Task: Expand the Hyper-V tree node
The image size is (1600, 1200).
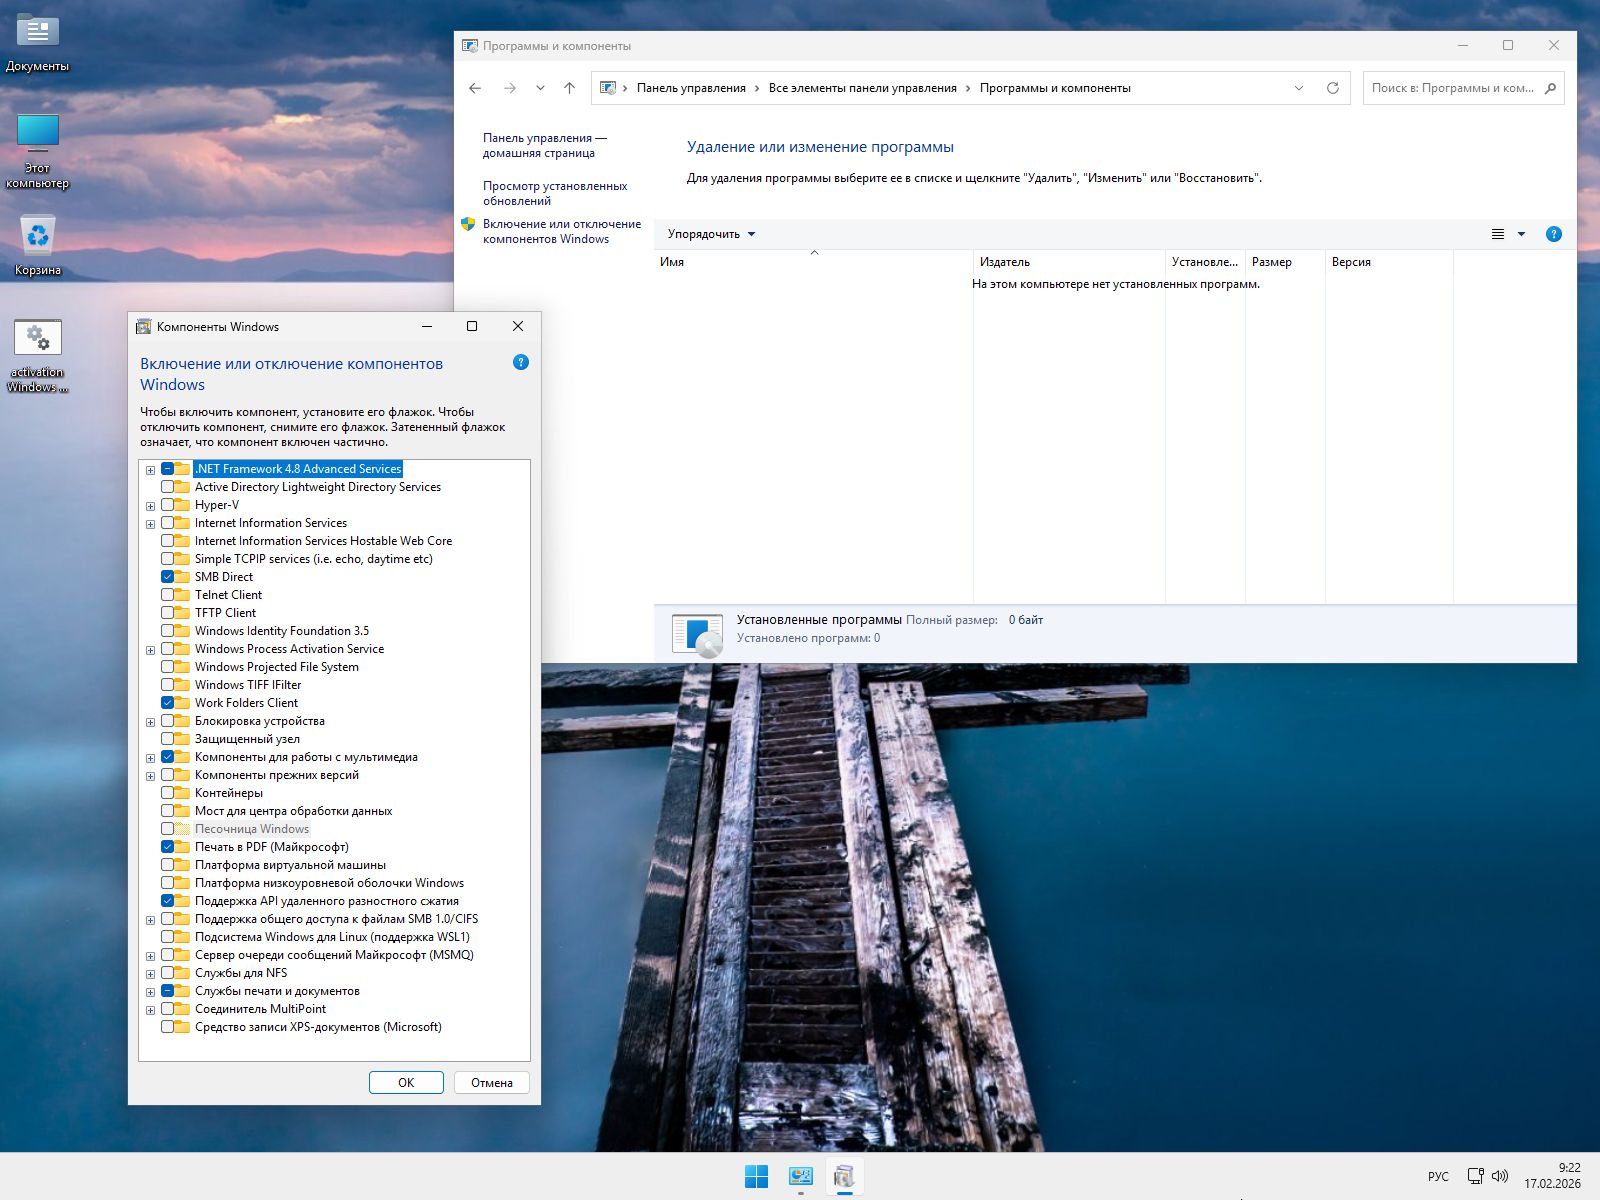Action: click(x=150, y=505)
